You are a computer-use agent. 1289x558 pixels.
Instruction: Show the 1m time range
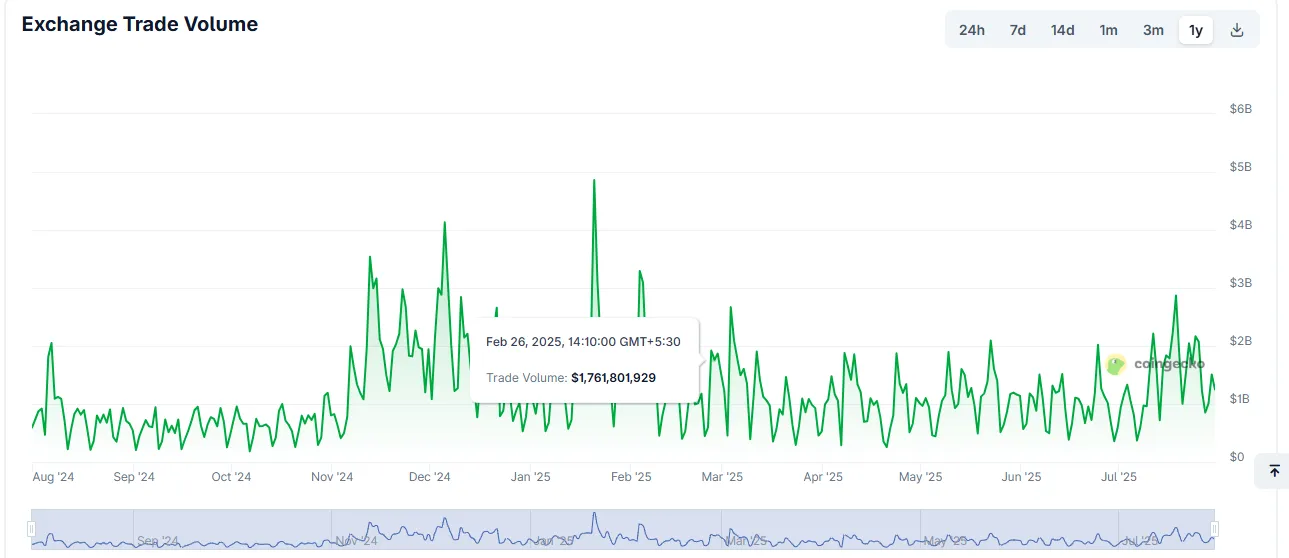coord(1108,30)
